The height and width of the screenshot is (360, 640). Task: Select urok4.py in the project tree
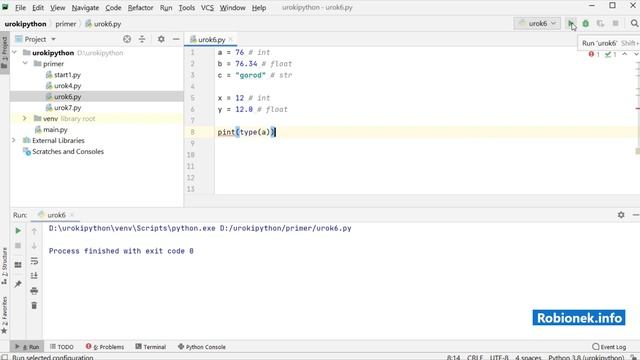click(67, 86)
